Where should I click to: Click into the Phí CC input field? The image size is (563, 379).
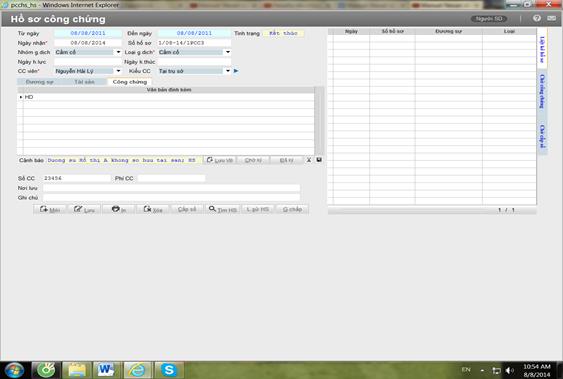pyautogui.click(x=171, y=178)
